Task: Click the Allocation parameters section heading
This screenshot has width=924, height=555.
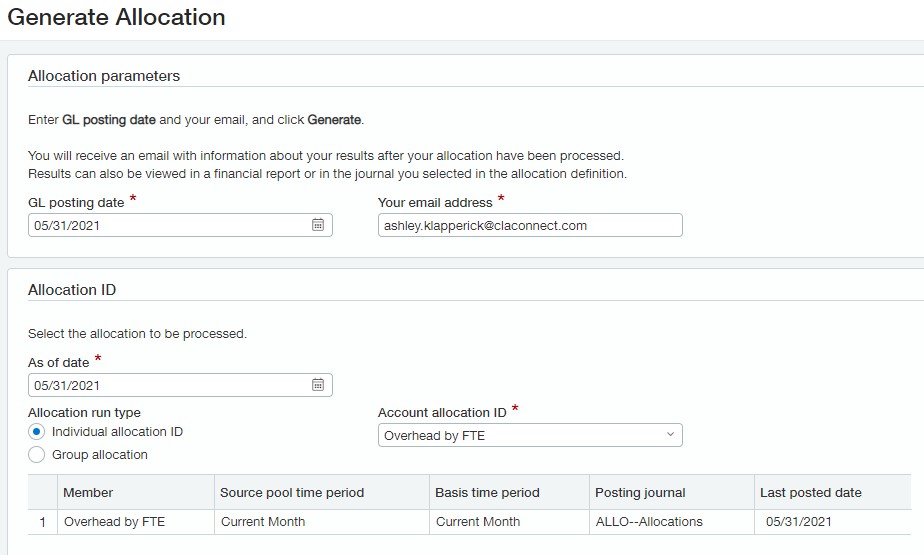Action: click(104, 76)
